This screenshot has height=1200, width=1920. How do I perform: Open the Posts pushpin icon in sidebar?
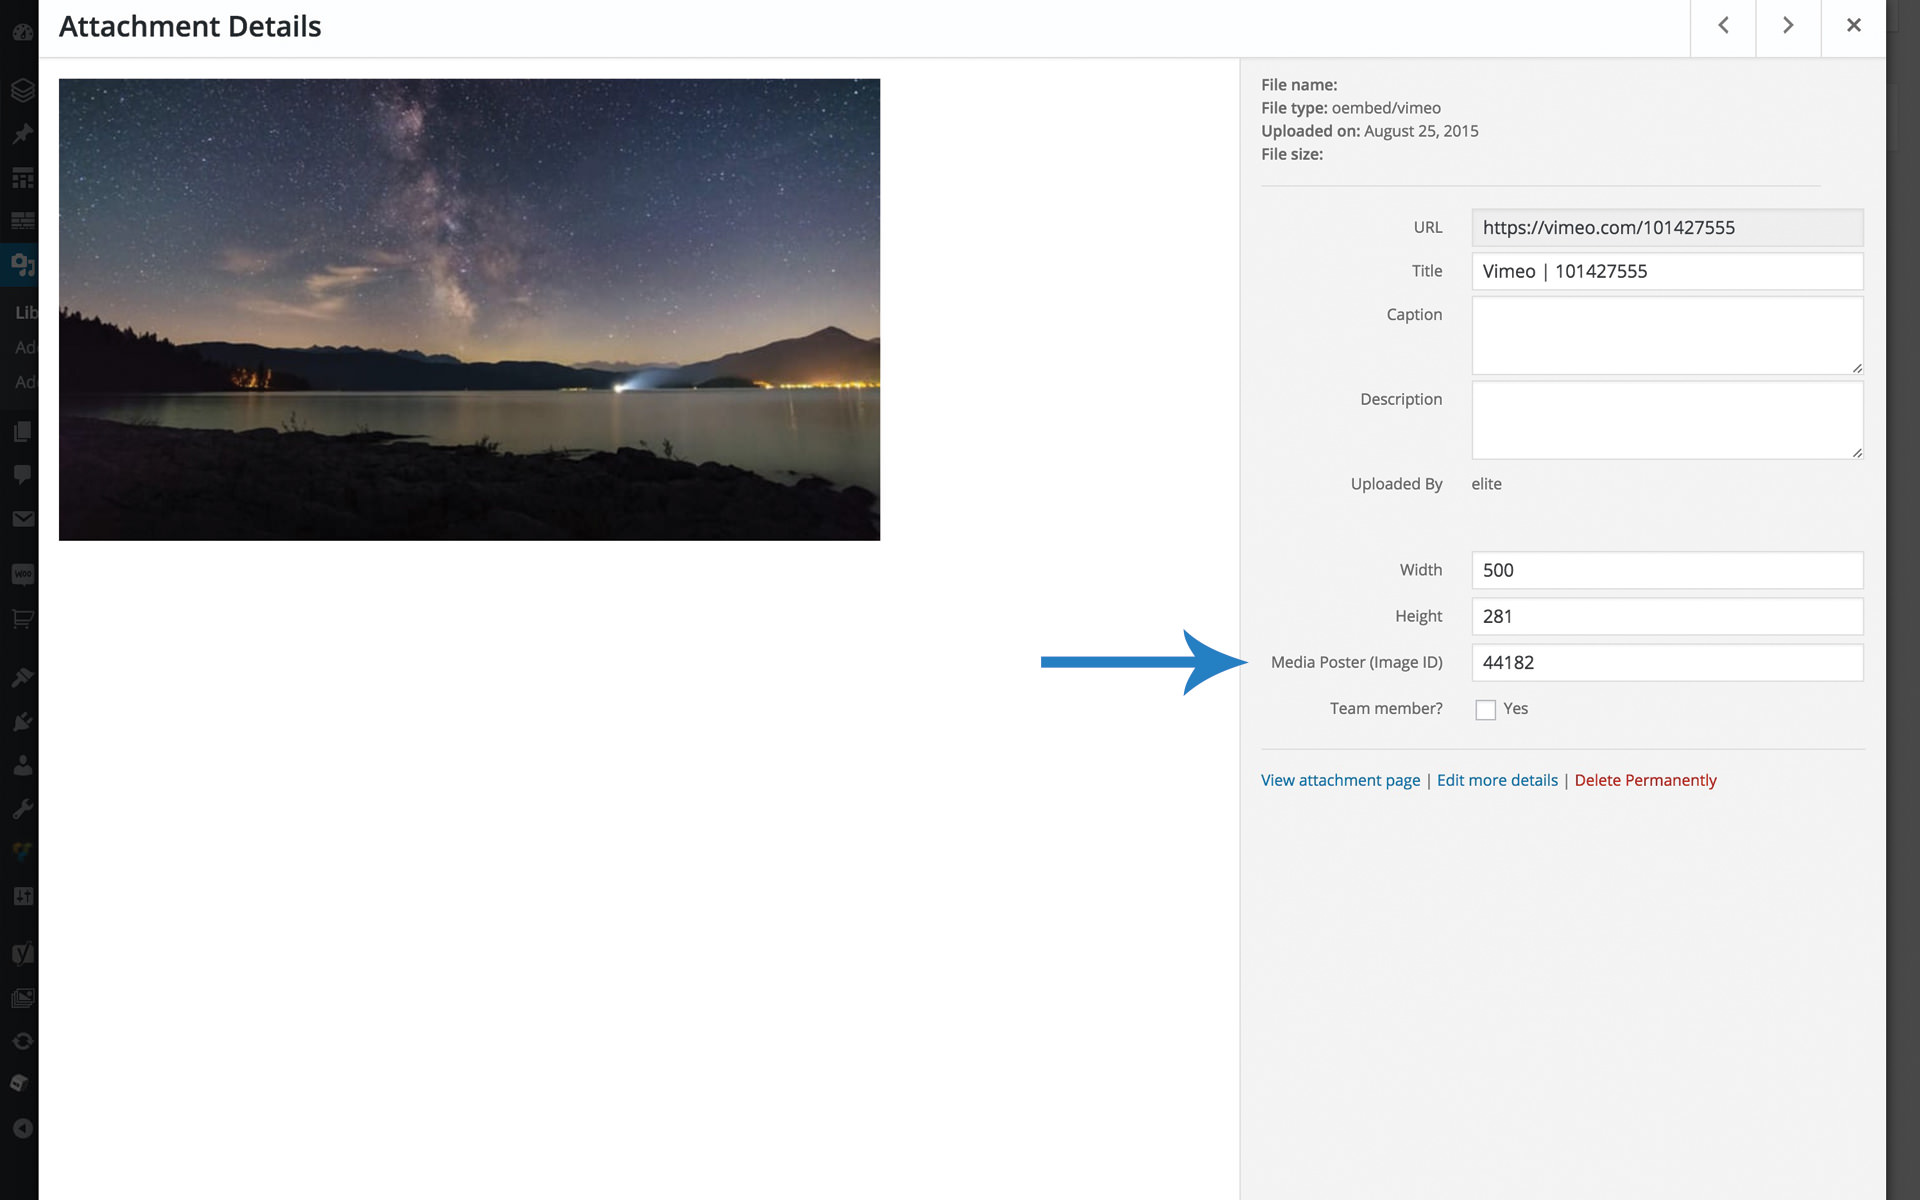[22, 134]
